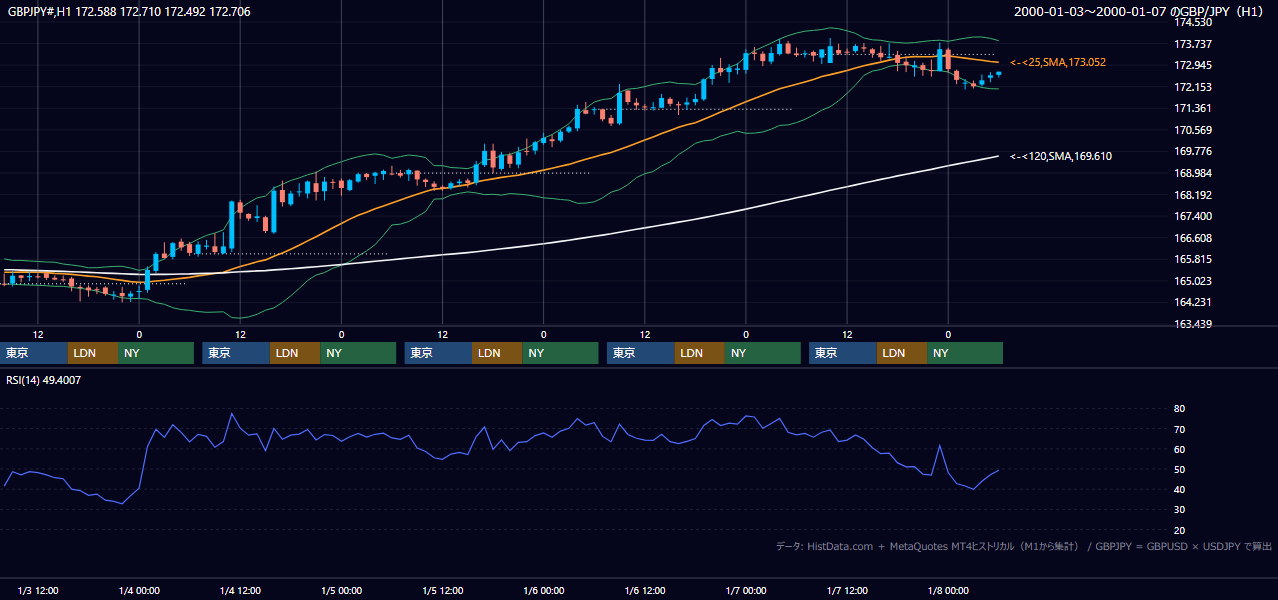Click the rightmost LDN session block
This screenshot has height=600, width=1278.
901,353
